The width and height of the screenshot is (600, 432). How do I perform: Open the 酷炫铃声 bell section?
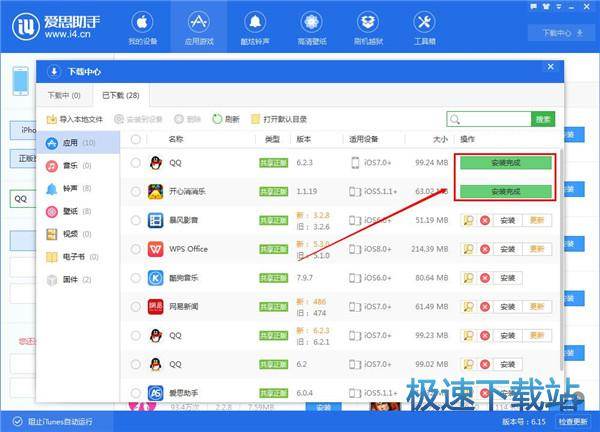point(255,28)
